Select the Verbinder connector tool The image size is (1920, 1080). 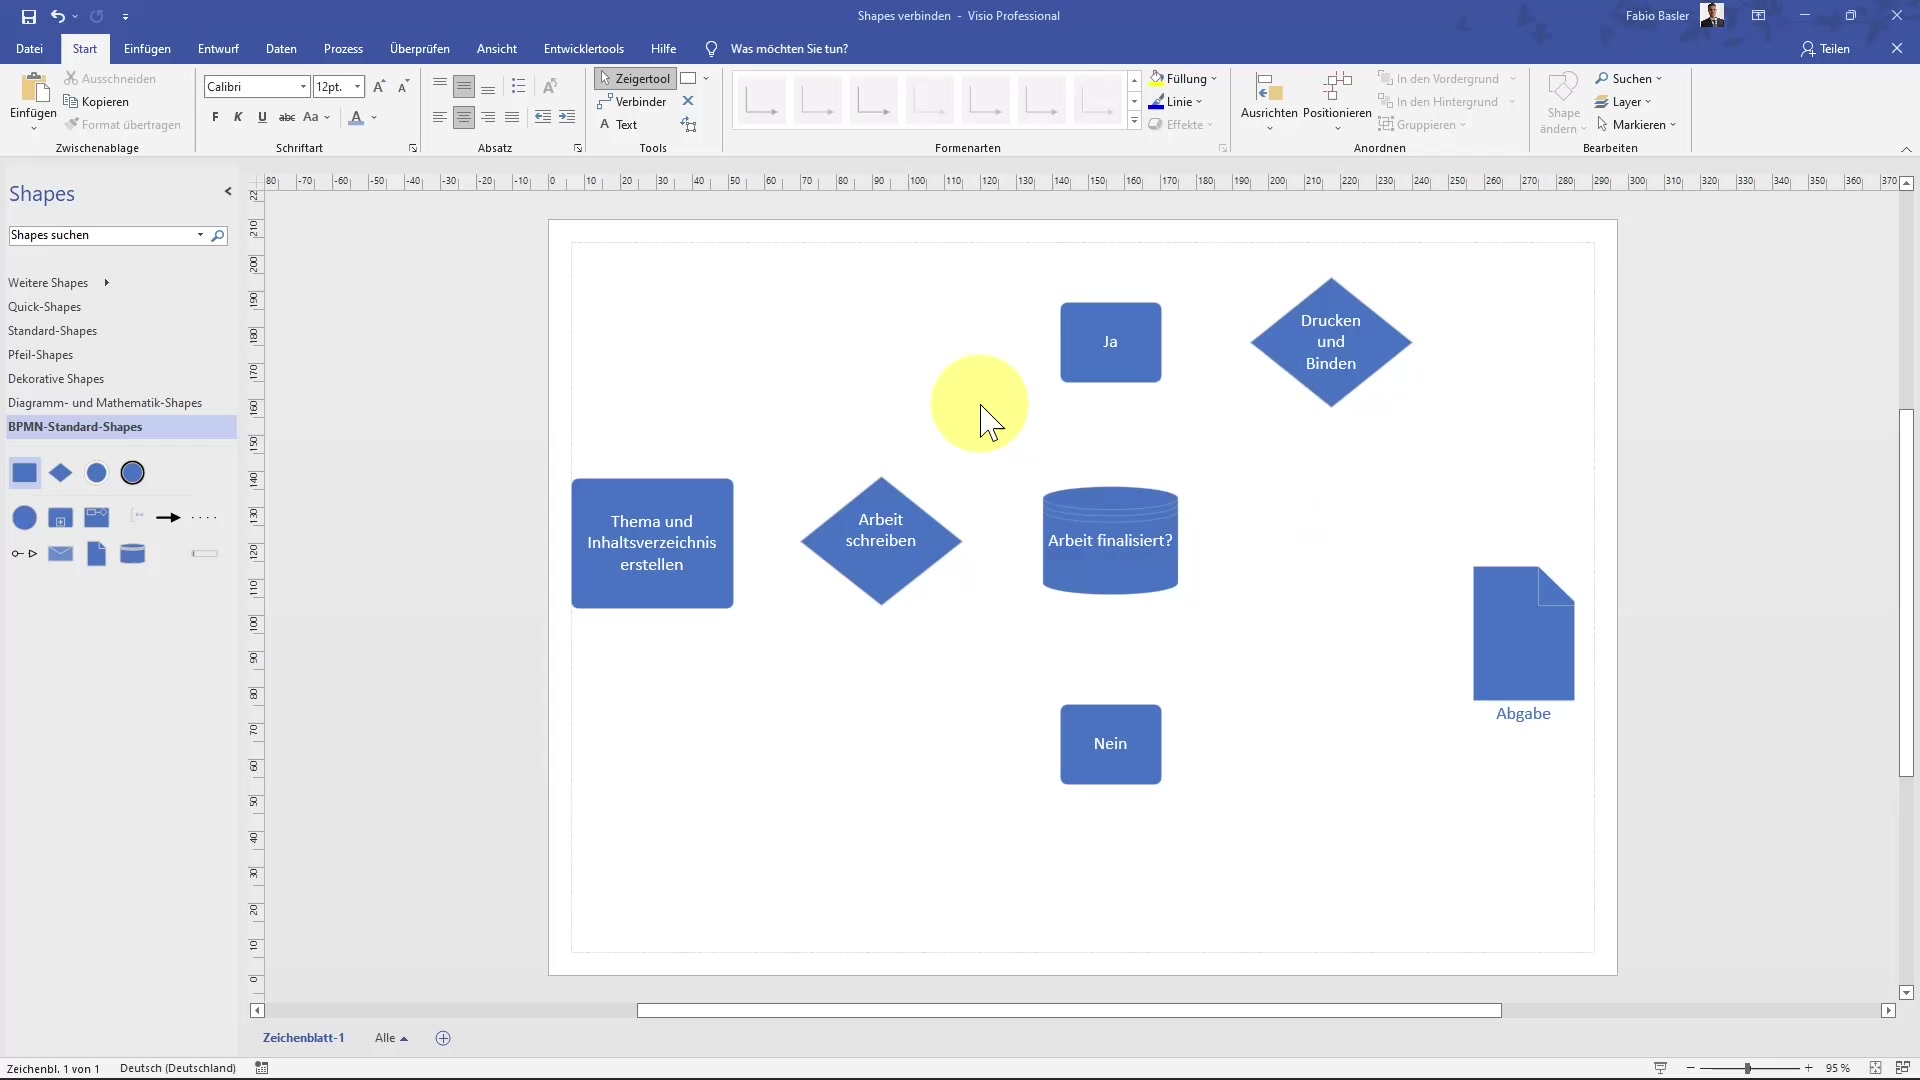click(x=632, y=102)
